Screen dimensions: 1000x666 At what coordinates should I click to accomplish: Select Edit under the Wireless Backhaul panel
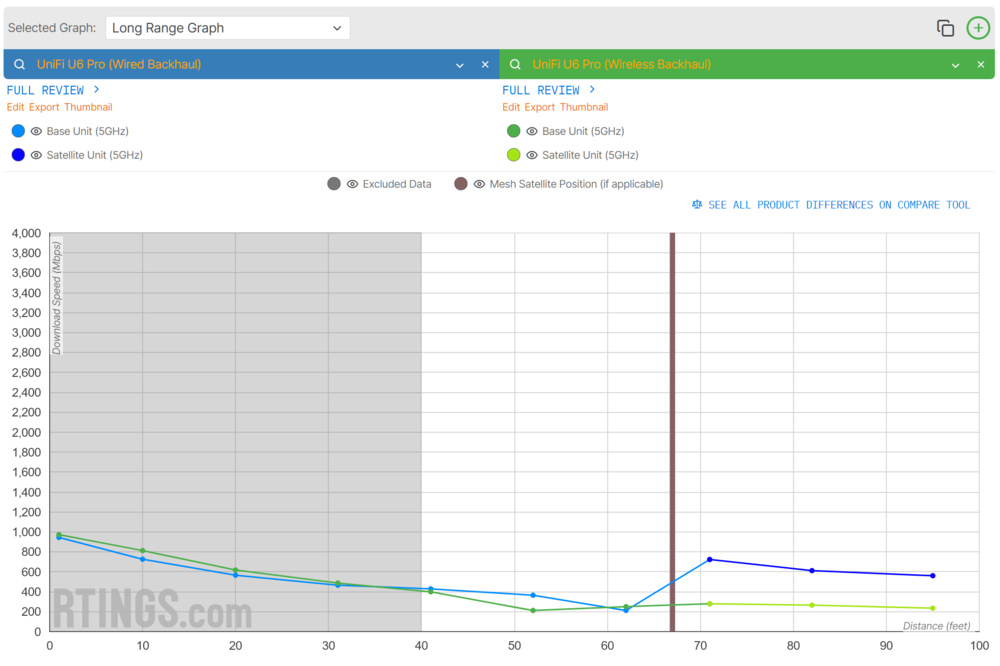pyautogui.click(x=511, y=107)
